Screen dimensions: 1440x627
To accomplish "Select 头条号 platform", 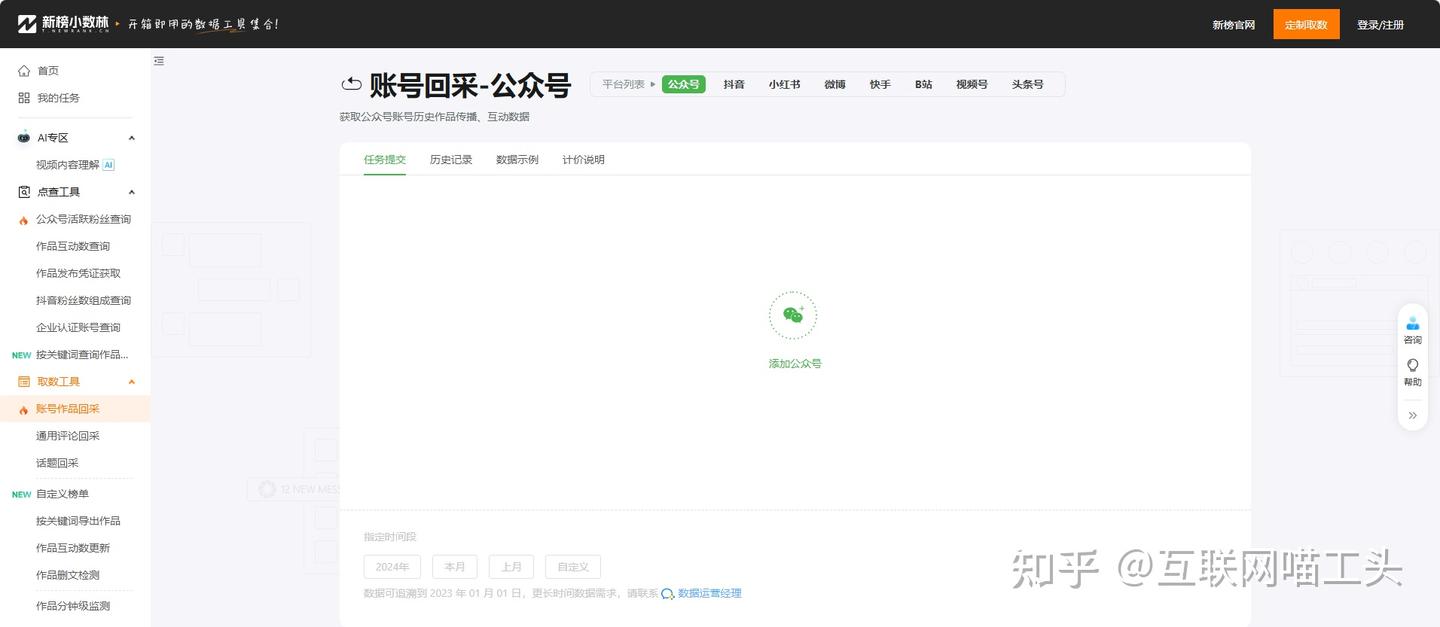I will [1027, 85].
